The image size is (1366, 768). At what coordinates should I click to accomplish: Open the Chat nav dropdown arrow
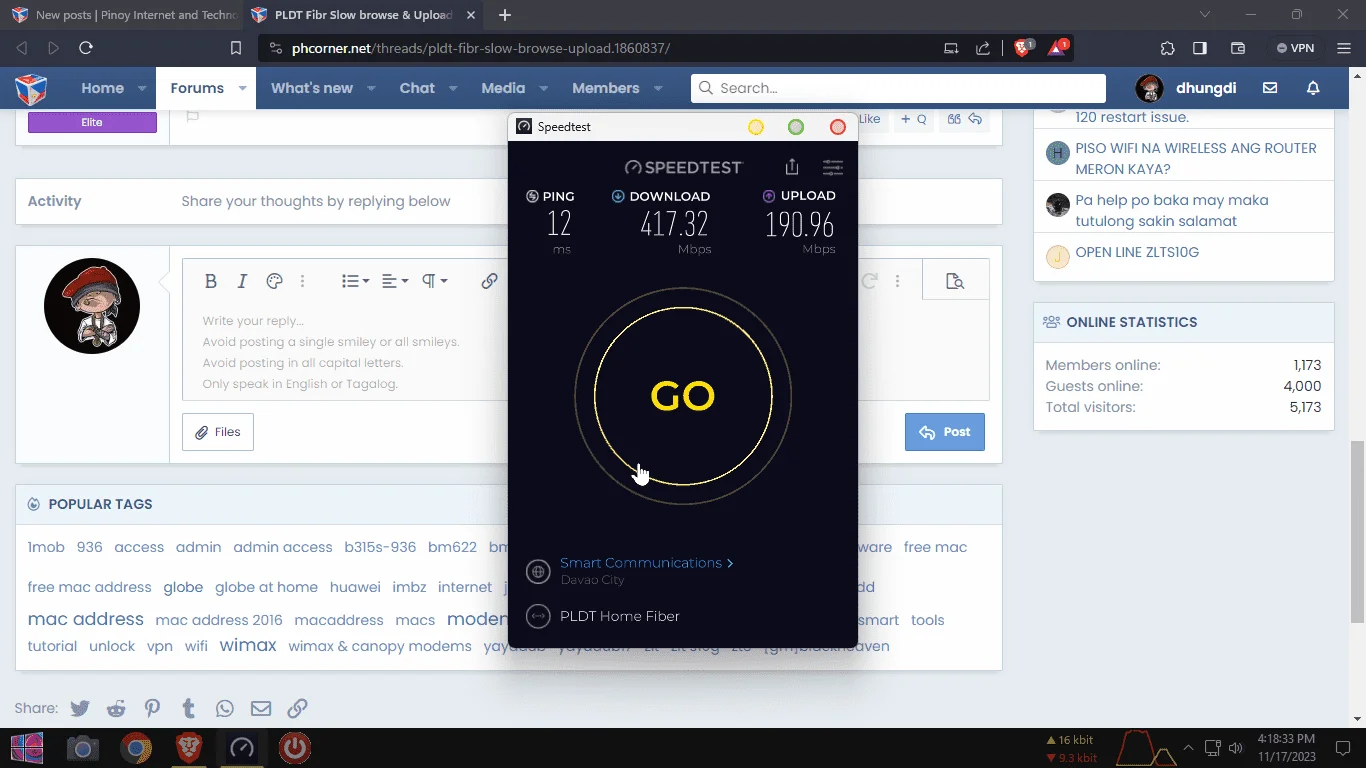click(x=453, y=88)
